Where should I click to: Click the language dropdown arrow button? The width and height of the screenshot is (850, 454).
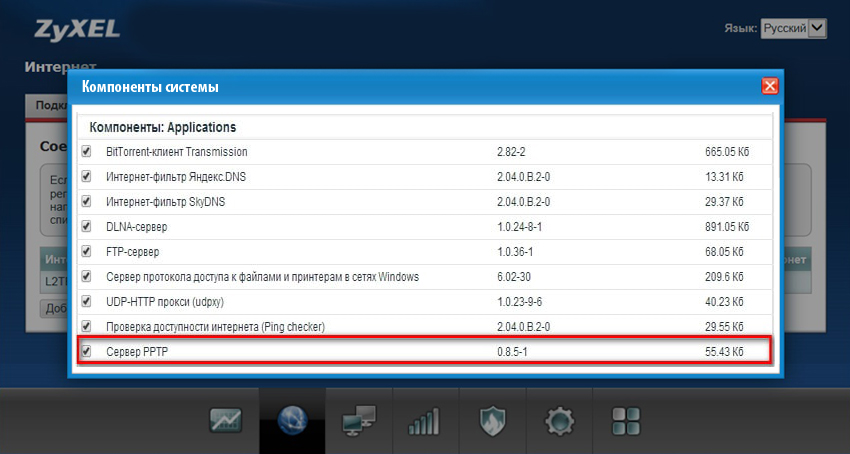click(x=817, y=29)
